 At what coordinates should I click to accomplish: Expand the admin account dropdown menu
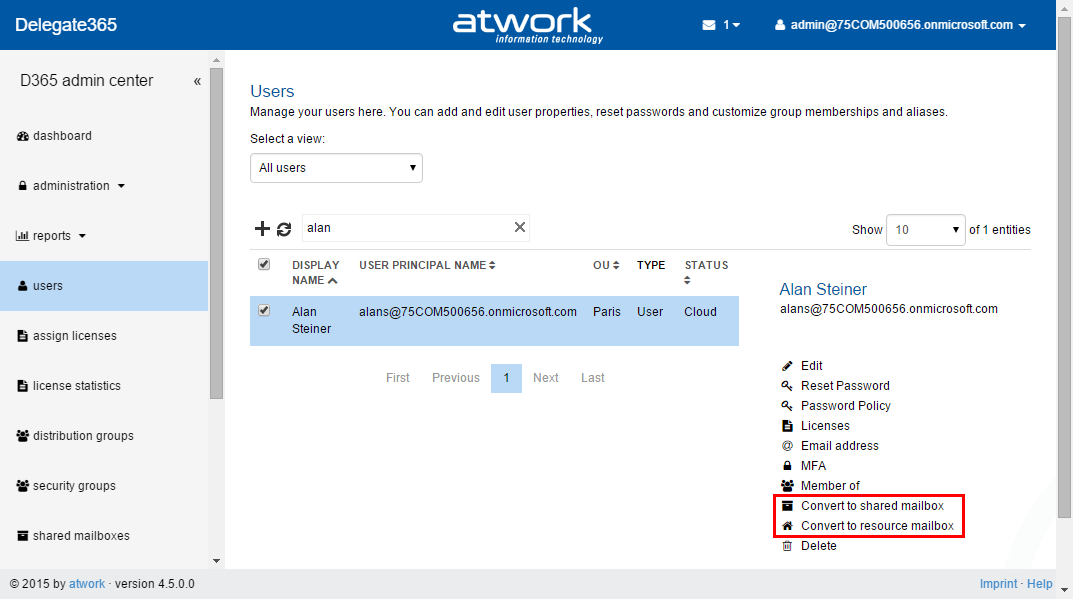click(x=900, y=25)
